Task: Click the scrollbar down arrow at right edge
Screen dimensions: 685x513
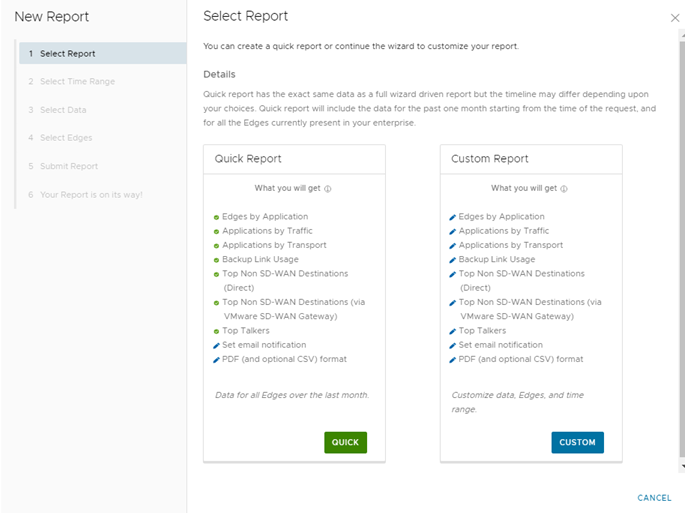Action: point(682,467)
